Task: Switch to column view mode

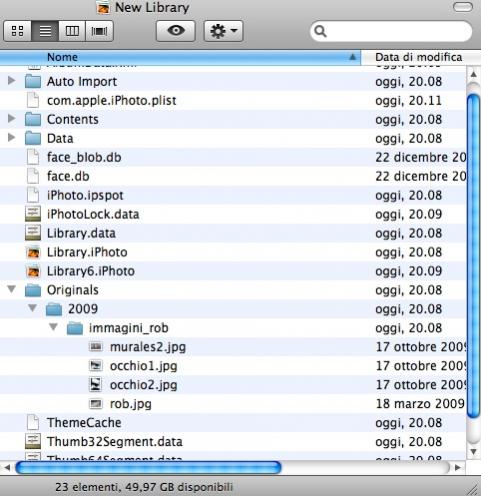Action: tap(72, 31)
